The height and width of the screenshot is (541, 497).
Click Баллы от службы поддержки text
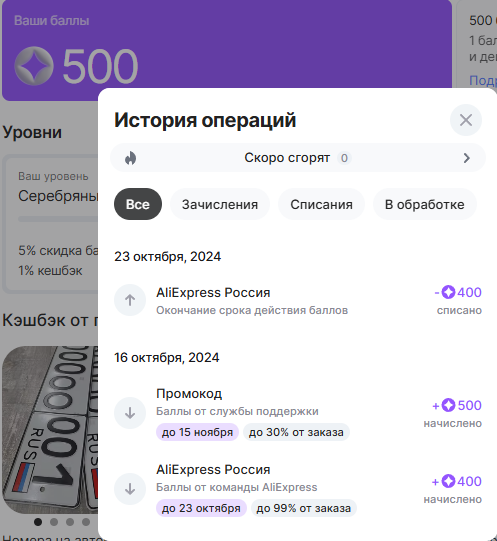coord(237,411)
